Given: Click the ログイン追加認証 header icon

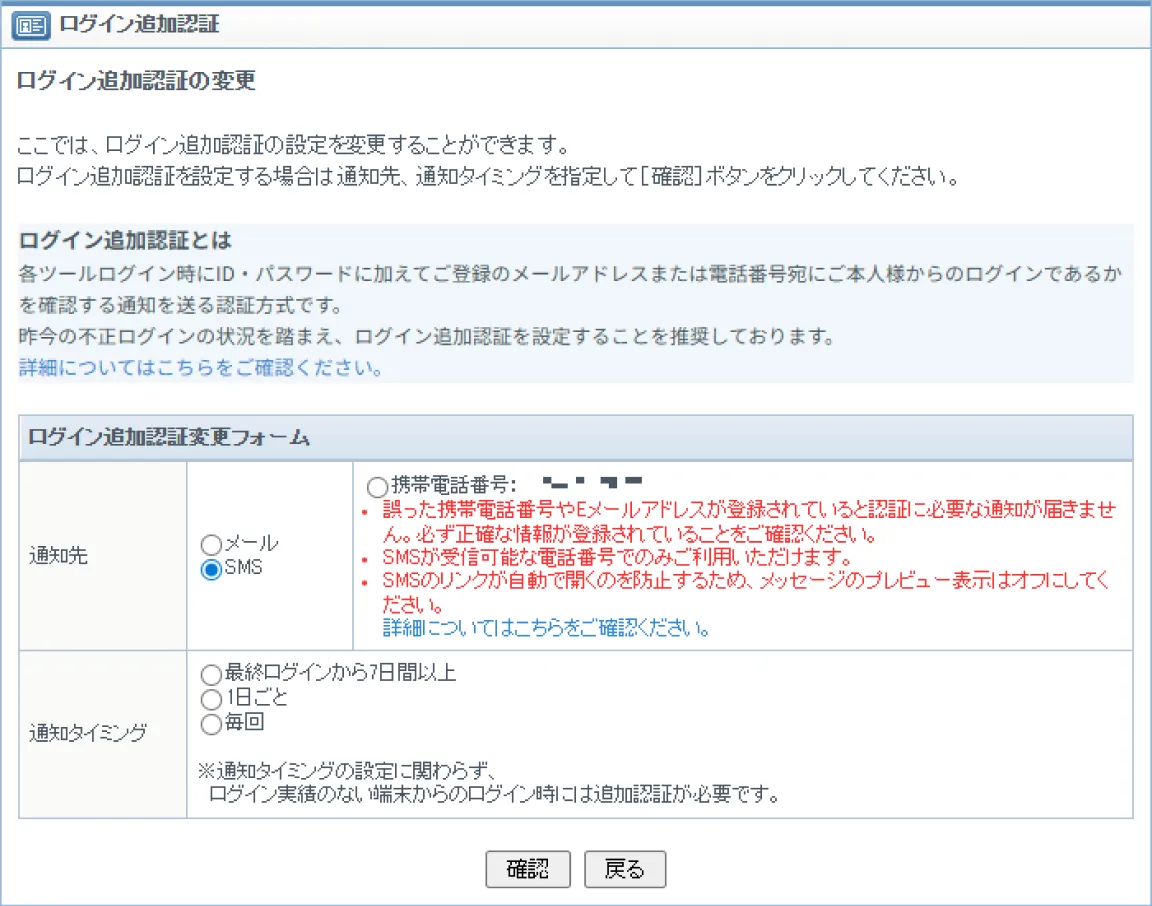Looking at the screenshot, I should (31, 26).
